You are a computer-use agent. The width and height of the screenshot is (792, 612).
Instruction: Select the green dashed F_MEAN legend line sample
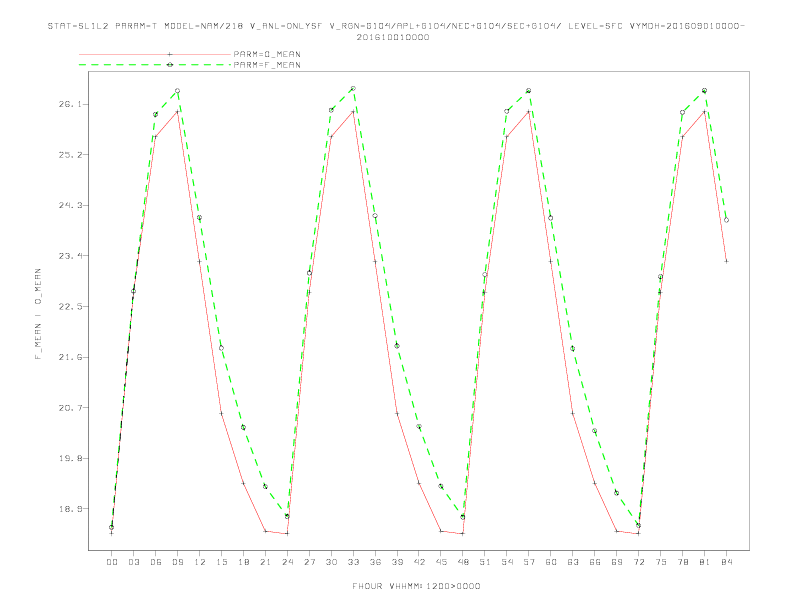click(x=155, y=65)
